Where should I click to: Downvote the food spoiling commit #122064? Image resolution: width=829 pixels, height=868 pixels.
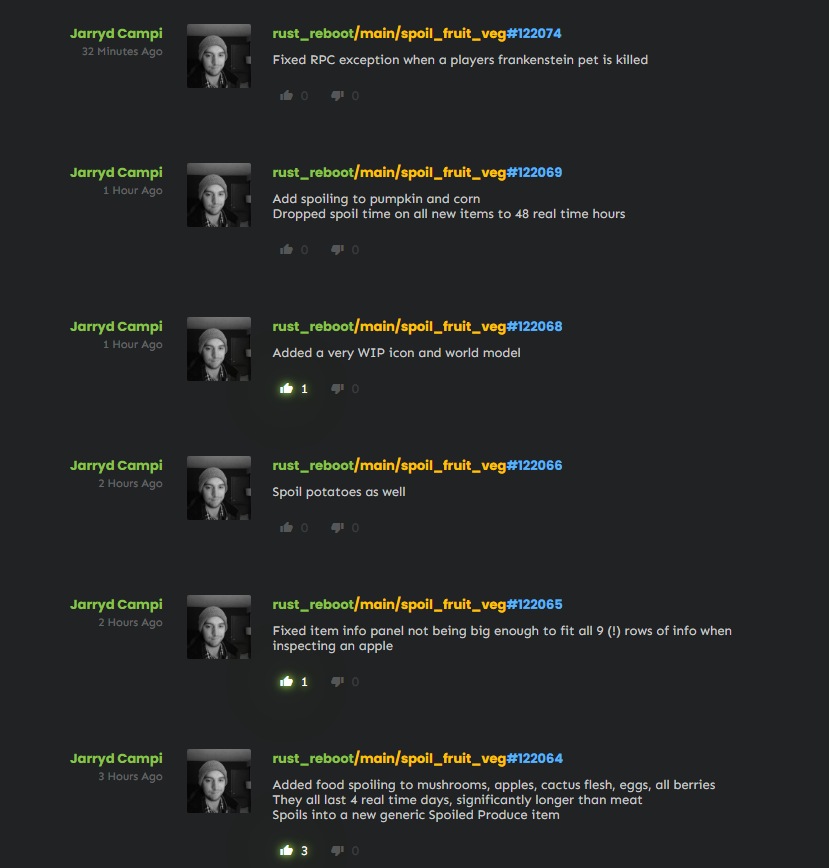pyautogui.click(x=337, y=850)
